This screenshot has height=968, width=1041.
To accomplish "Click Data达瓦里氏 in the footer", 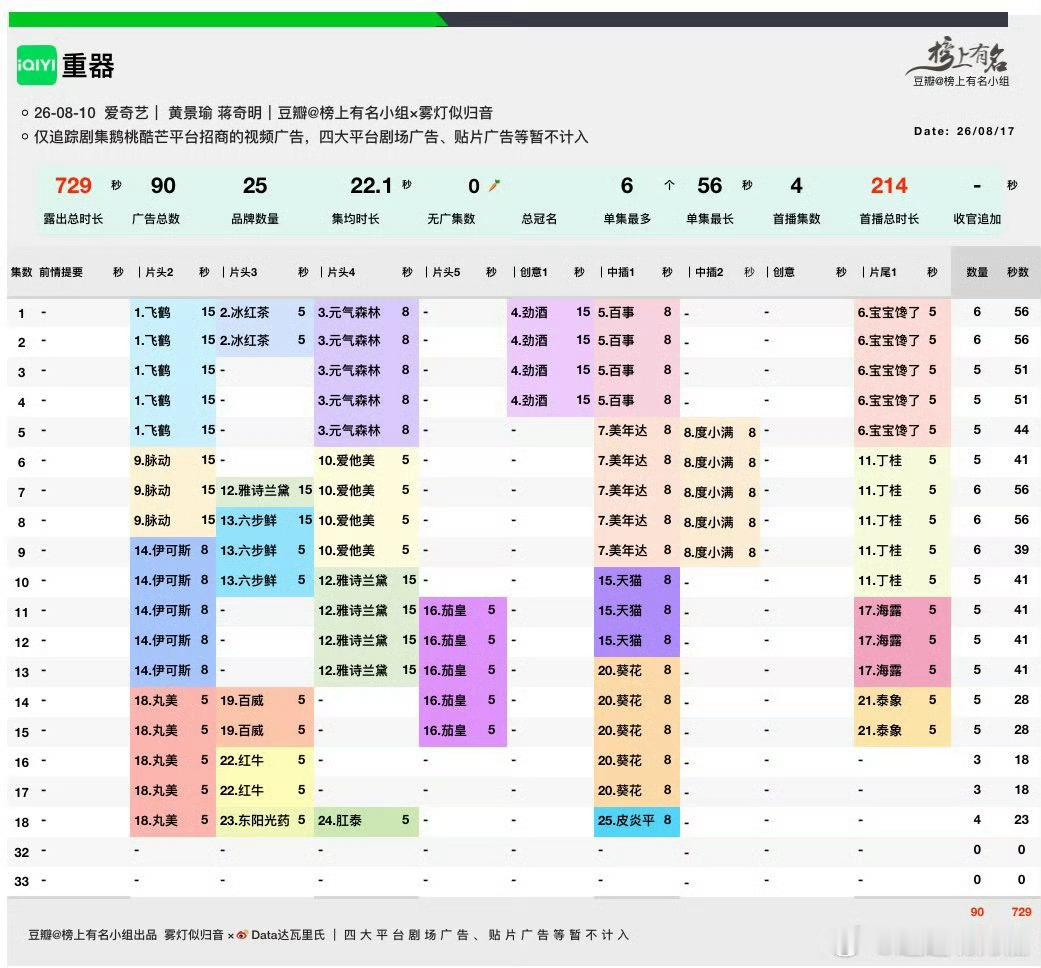I will 288,935.
